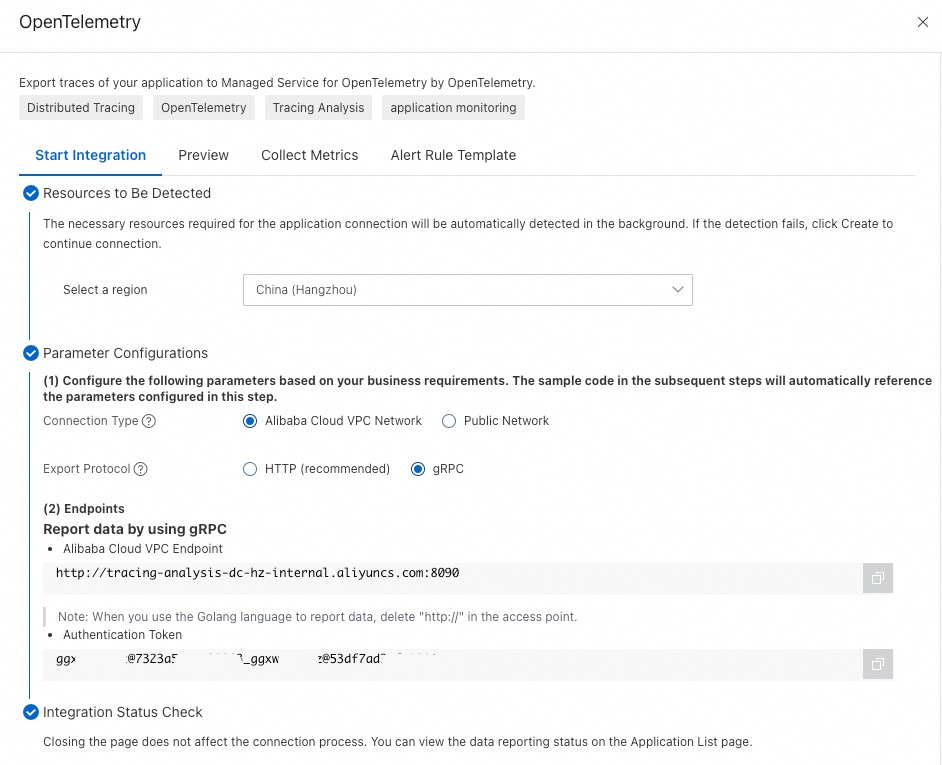Click the Resources to Be Detected checkmark icon

coord(30,193)
